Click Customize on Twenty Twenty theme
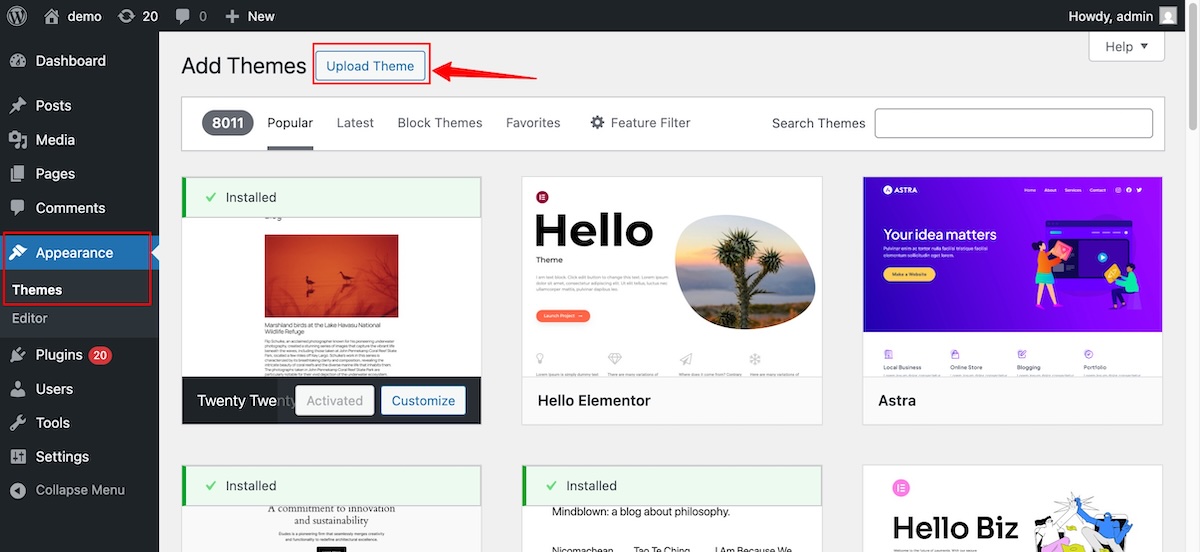The height and width of the screenshot is (552, 1200). (423, 400)
